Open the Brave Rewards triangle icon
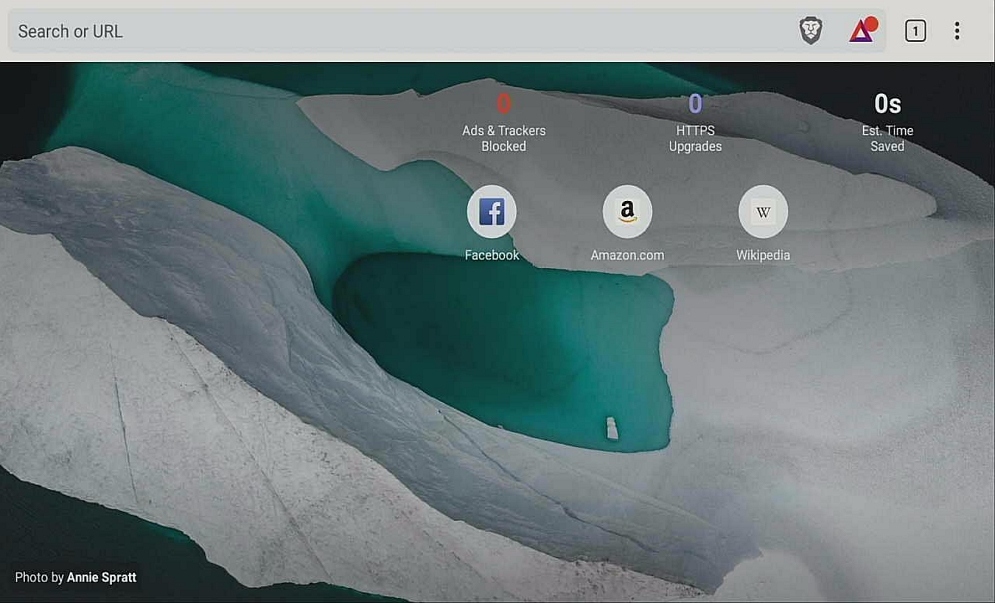Screen dimensions: 995x603 (x=863, y=30)
